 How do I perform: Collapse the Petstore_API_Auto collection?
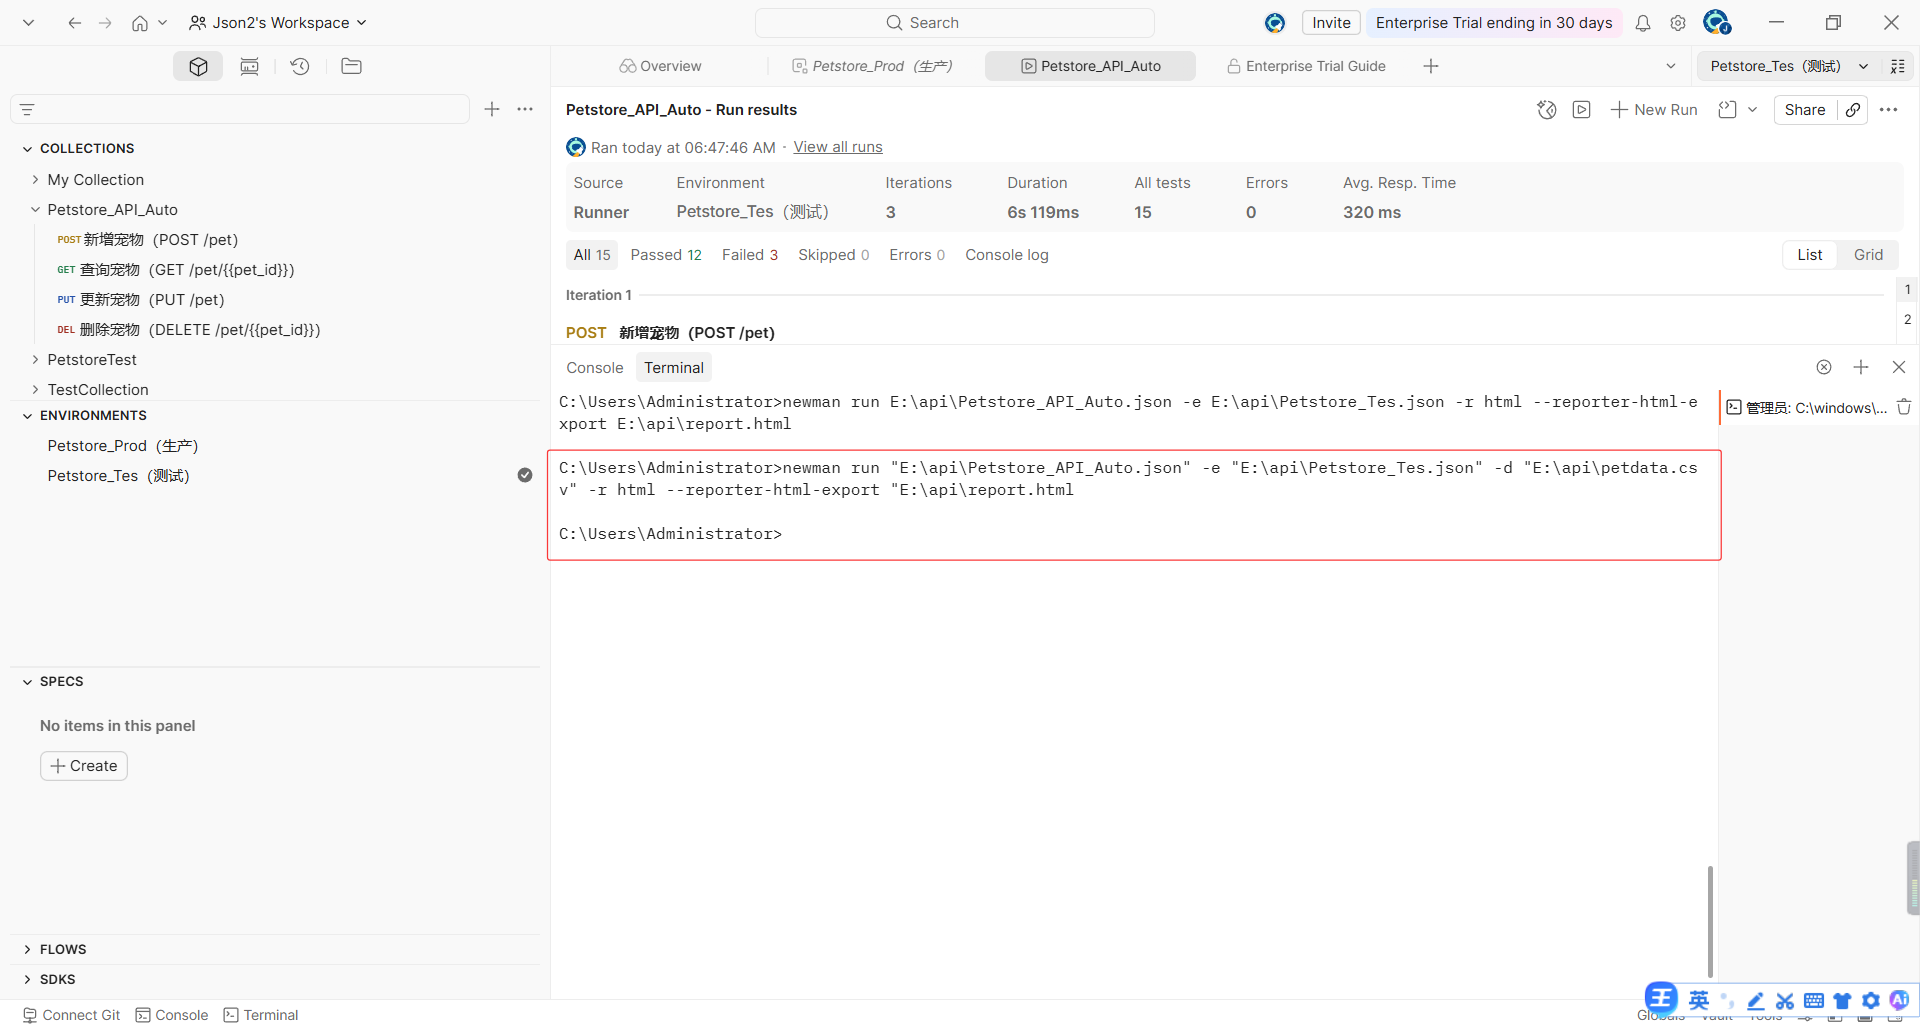point(35,210)
